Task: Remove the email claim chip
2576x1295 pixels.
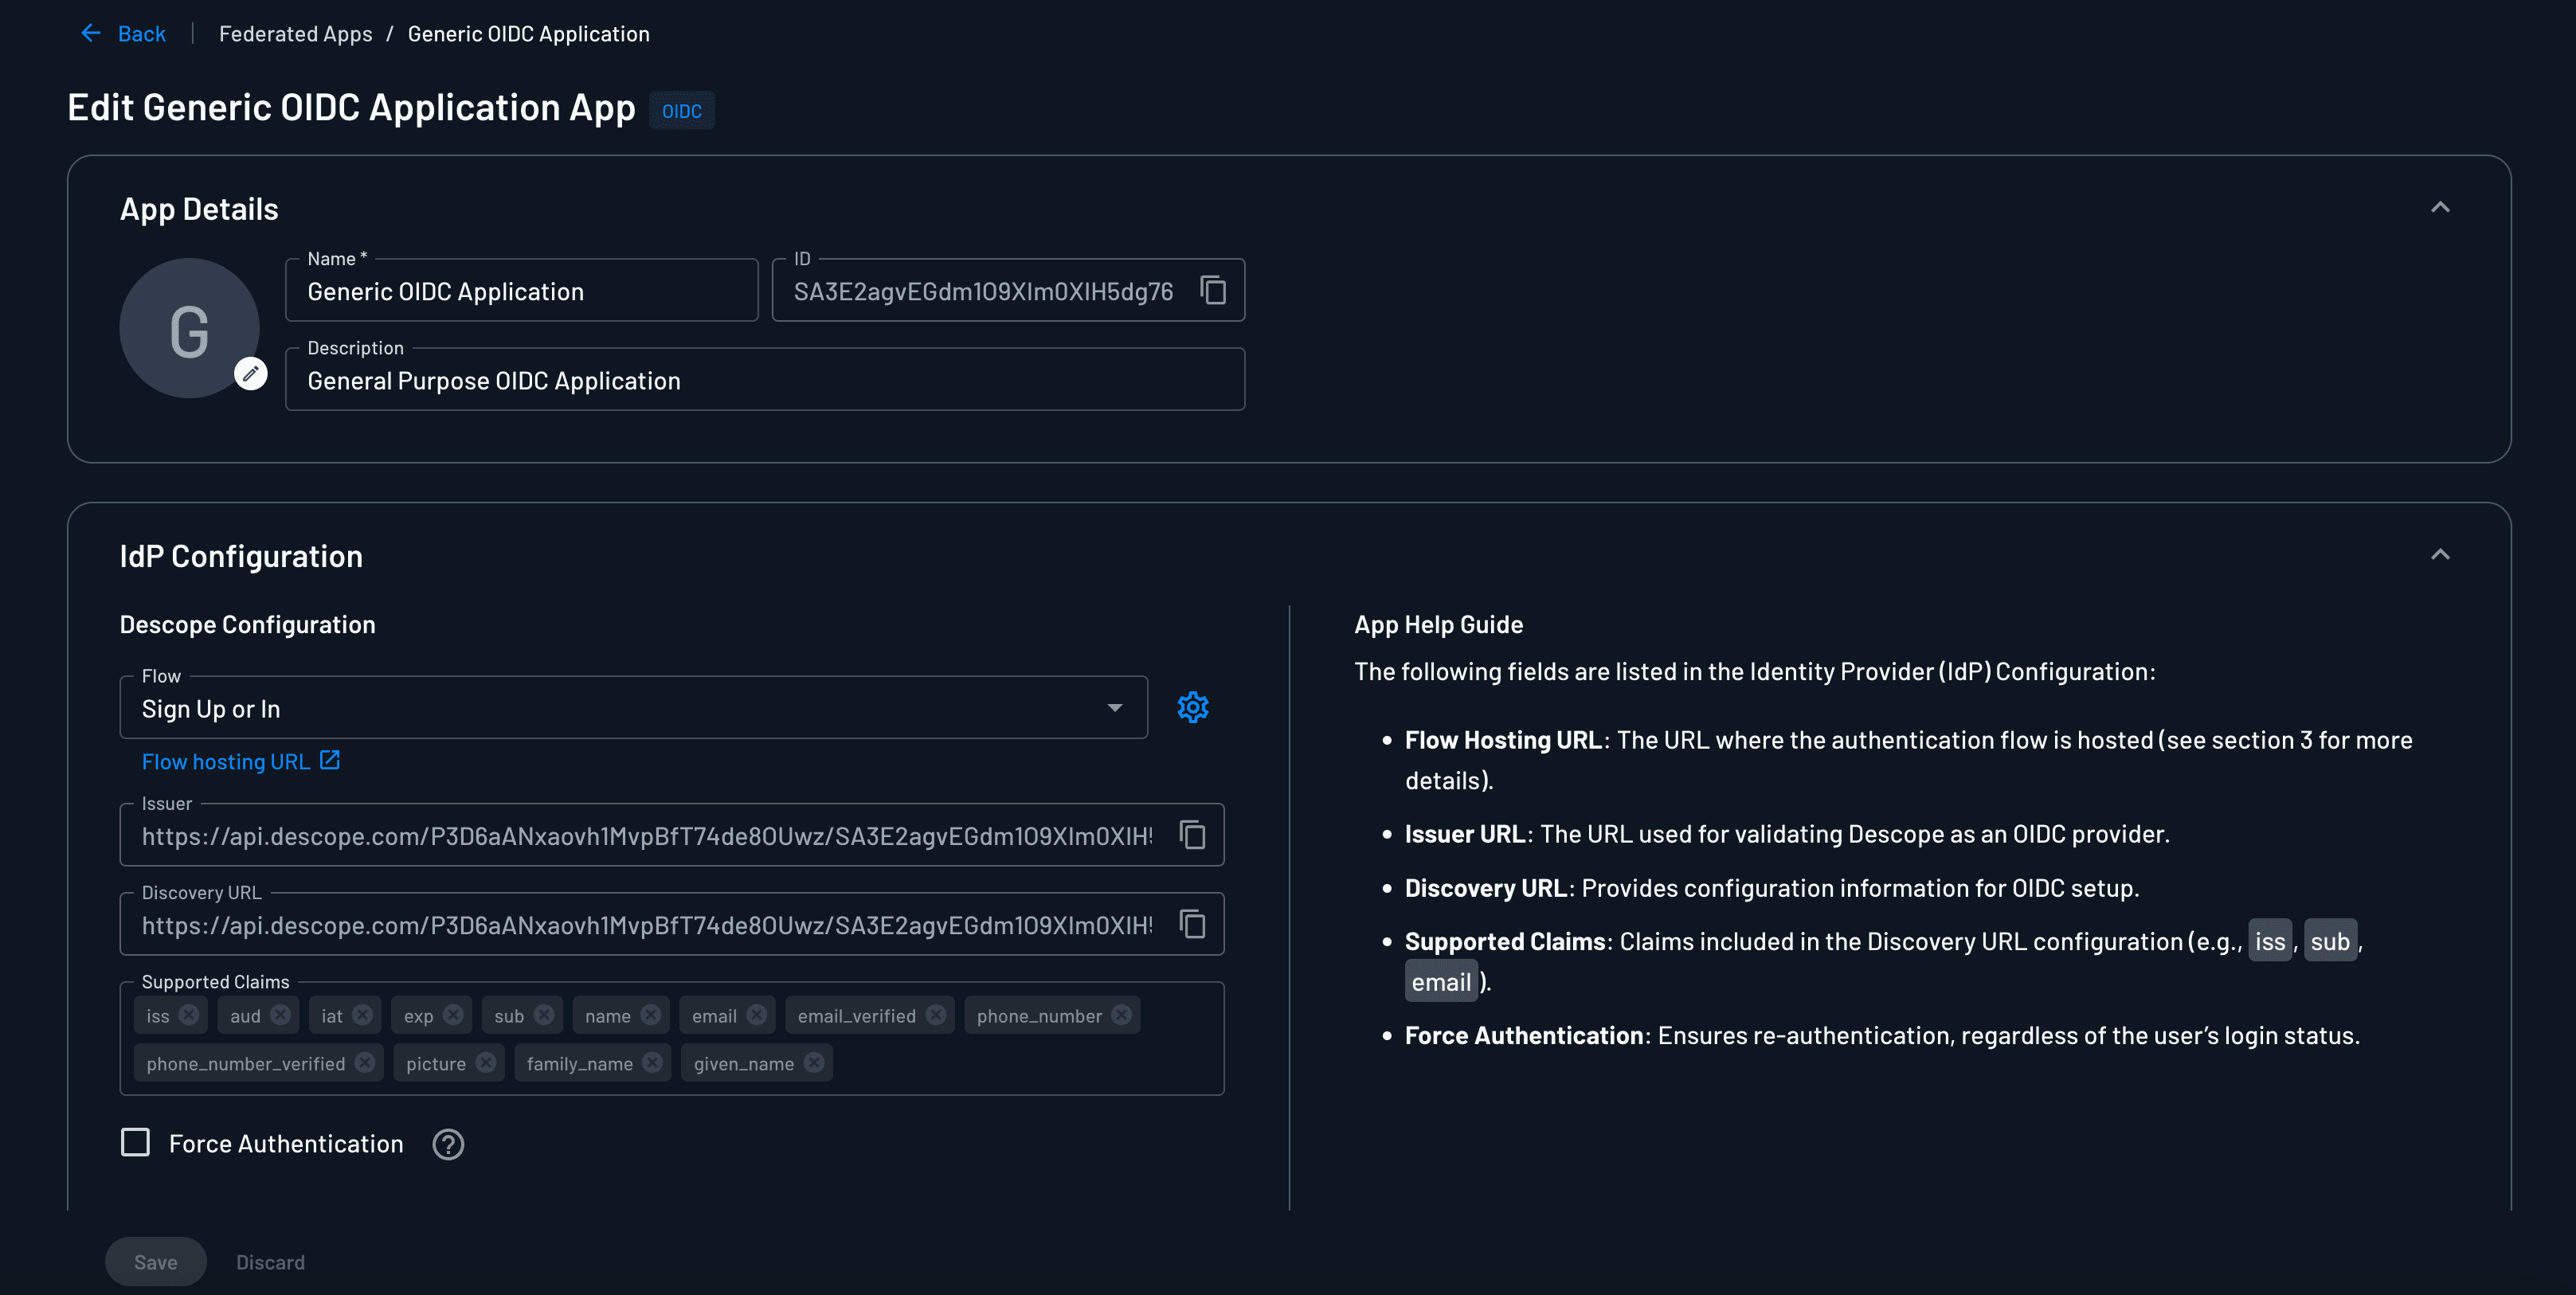Action: click(x=757, y=1015)
